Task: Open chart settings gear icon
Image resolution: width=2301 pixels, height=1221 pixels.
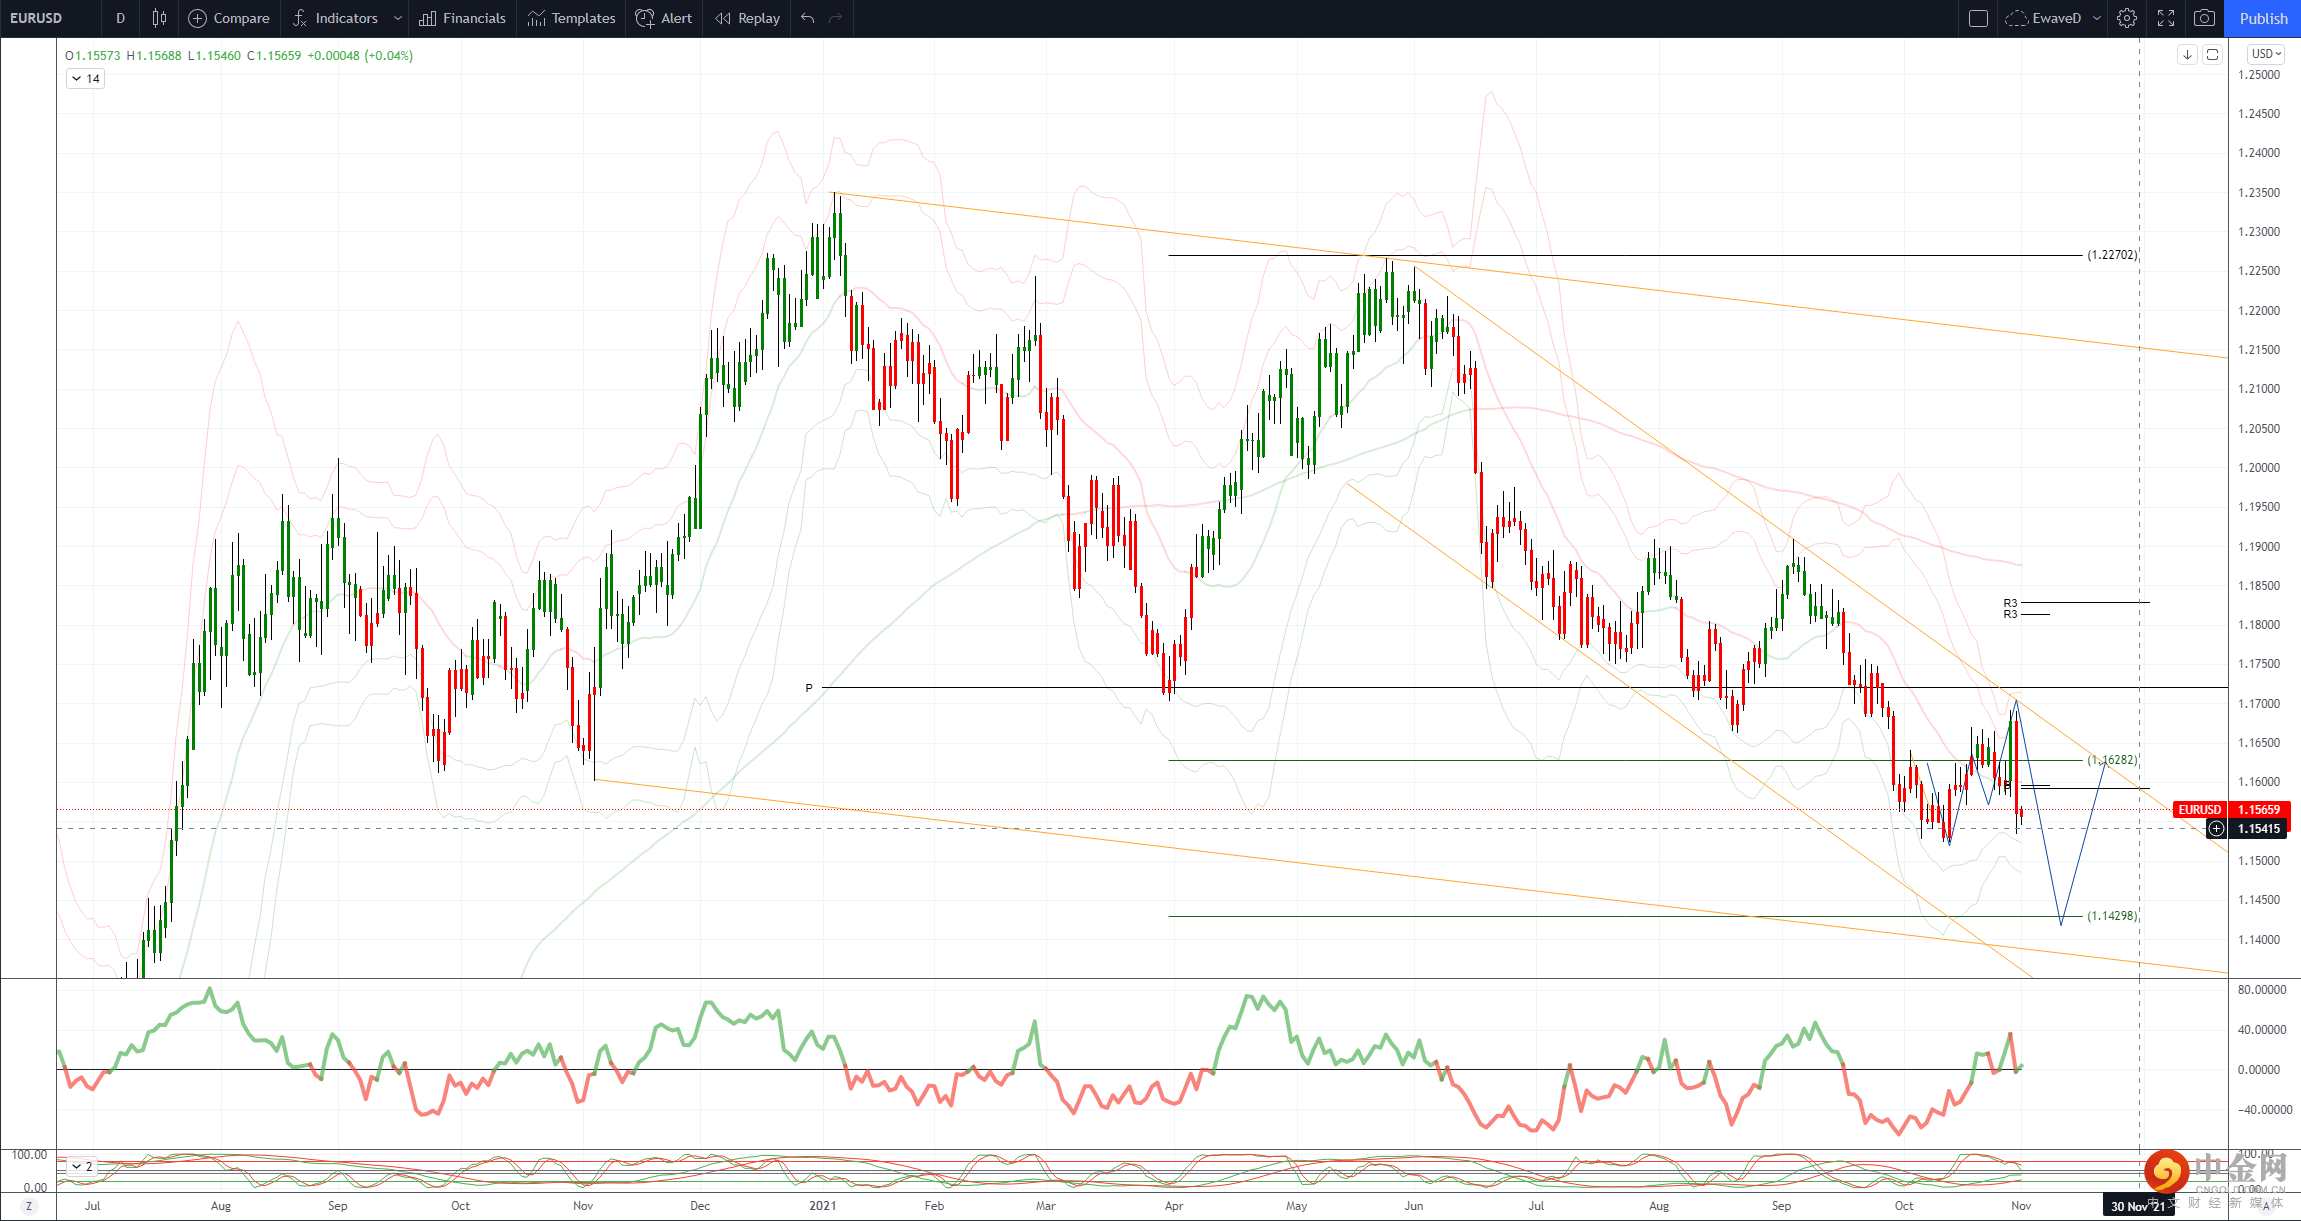Action: point(2127,18)
